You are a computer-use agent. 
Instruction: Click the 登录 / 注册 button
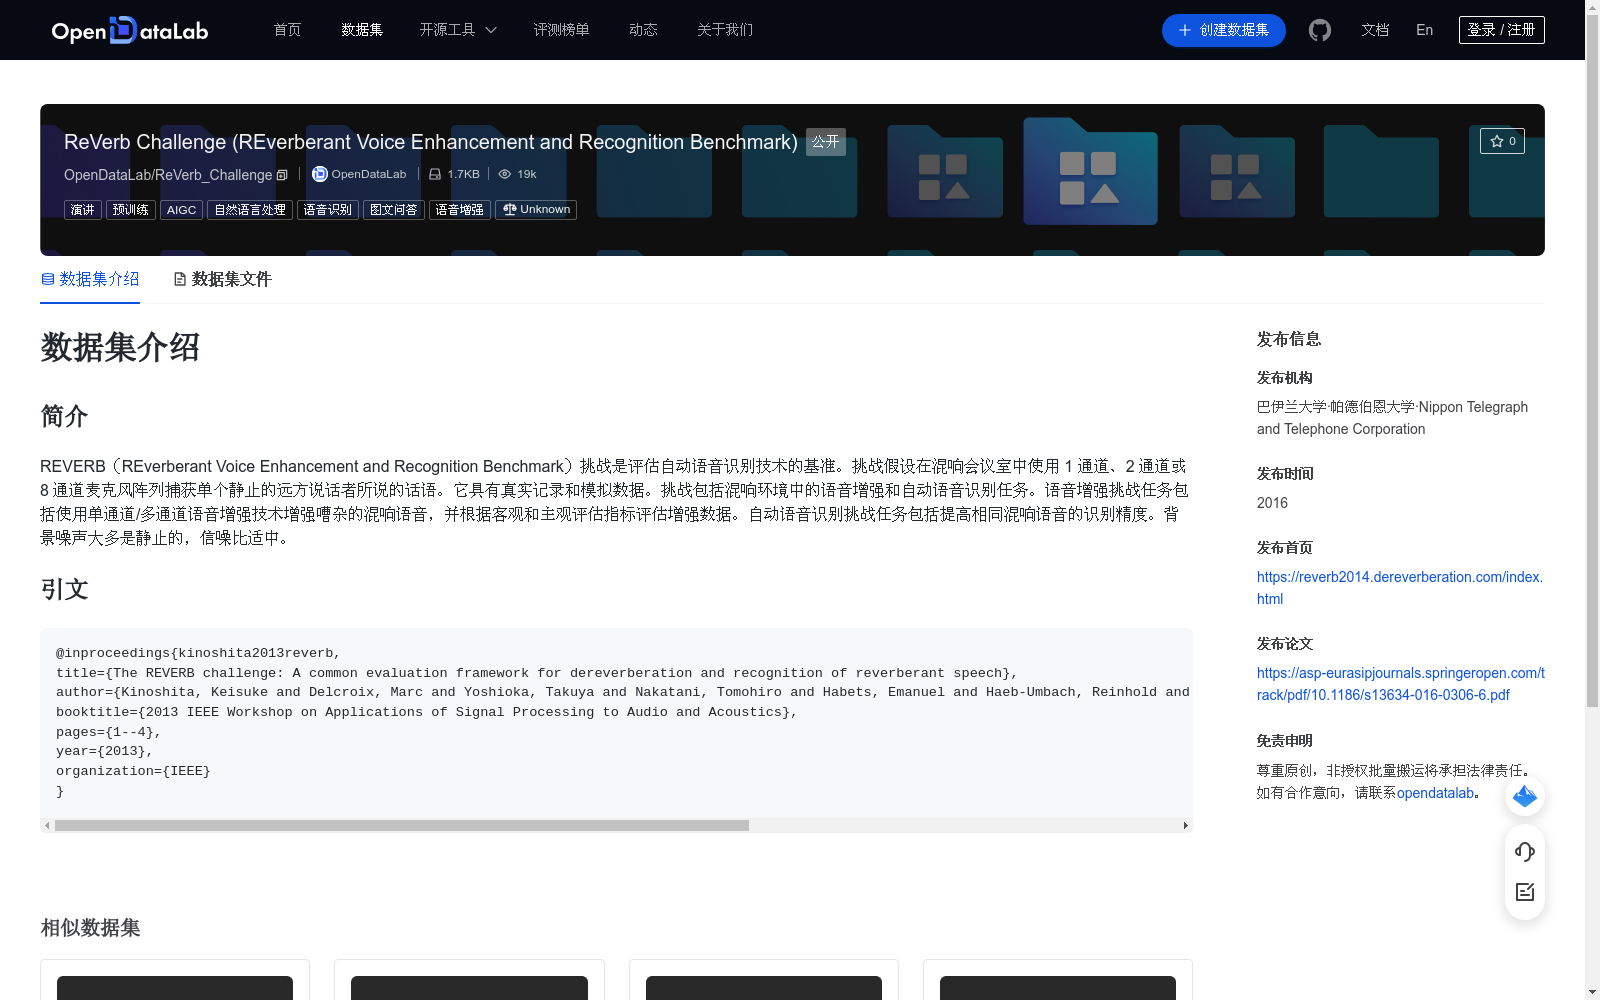tap(1501, 30)
